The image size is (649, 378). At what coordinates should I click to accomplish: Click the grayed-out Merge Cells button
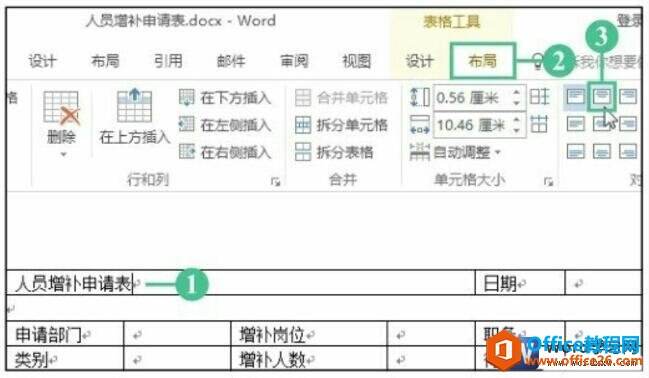point(341,98)
